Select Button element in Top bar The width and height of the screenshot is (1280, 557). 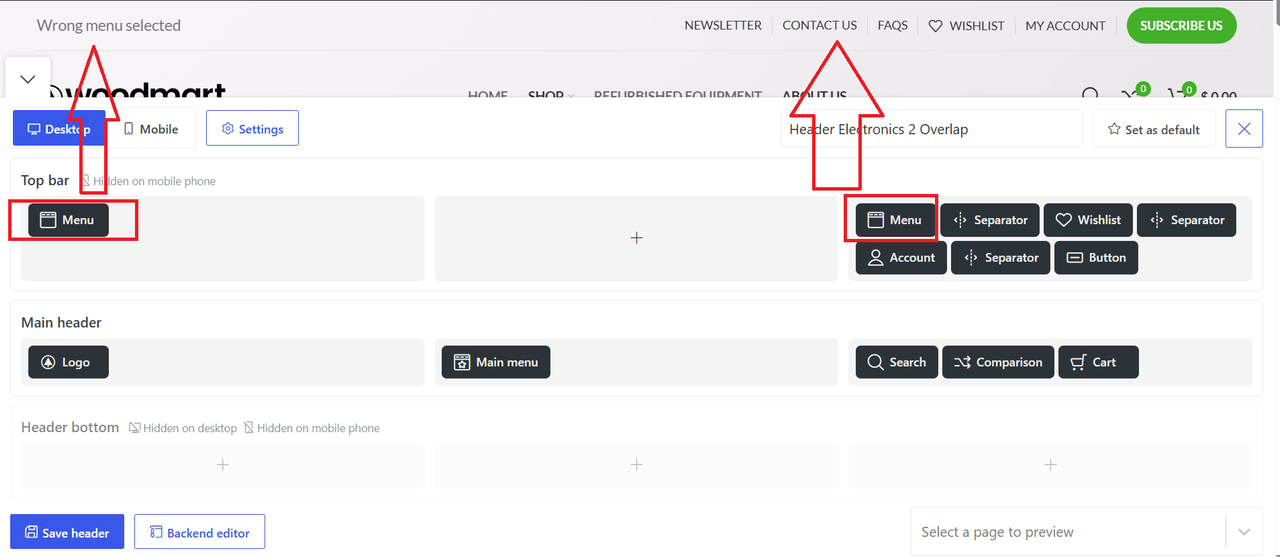pos(1096,258)
